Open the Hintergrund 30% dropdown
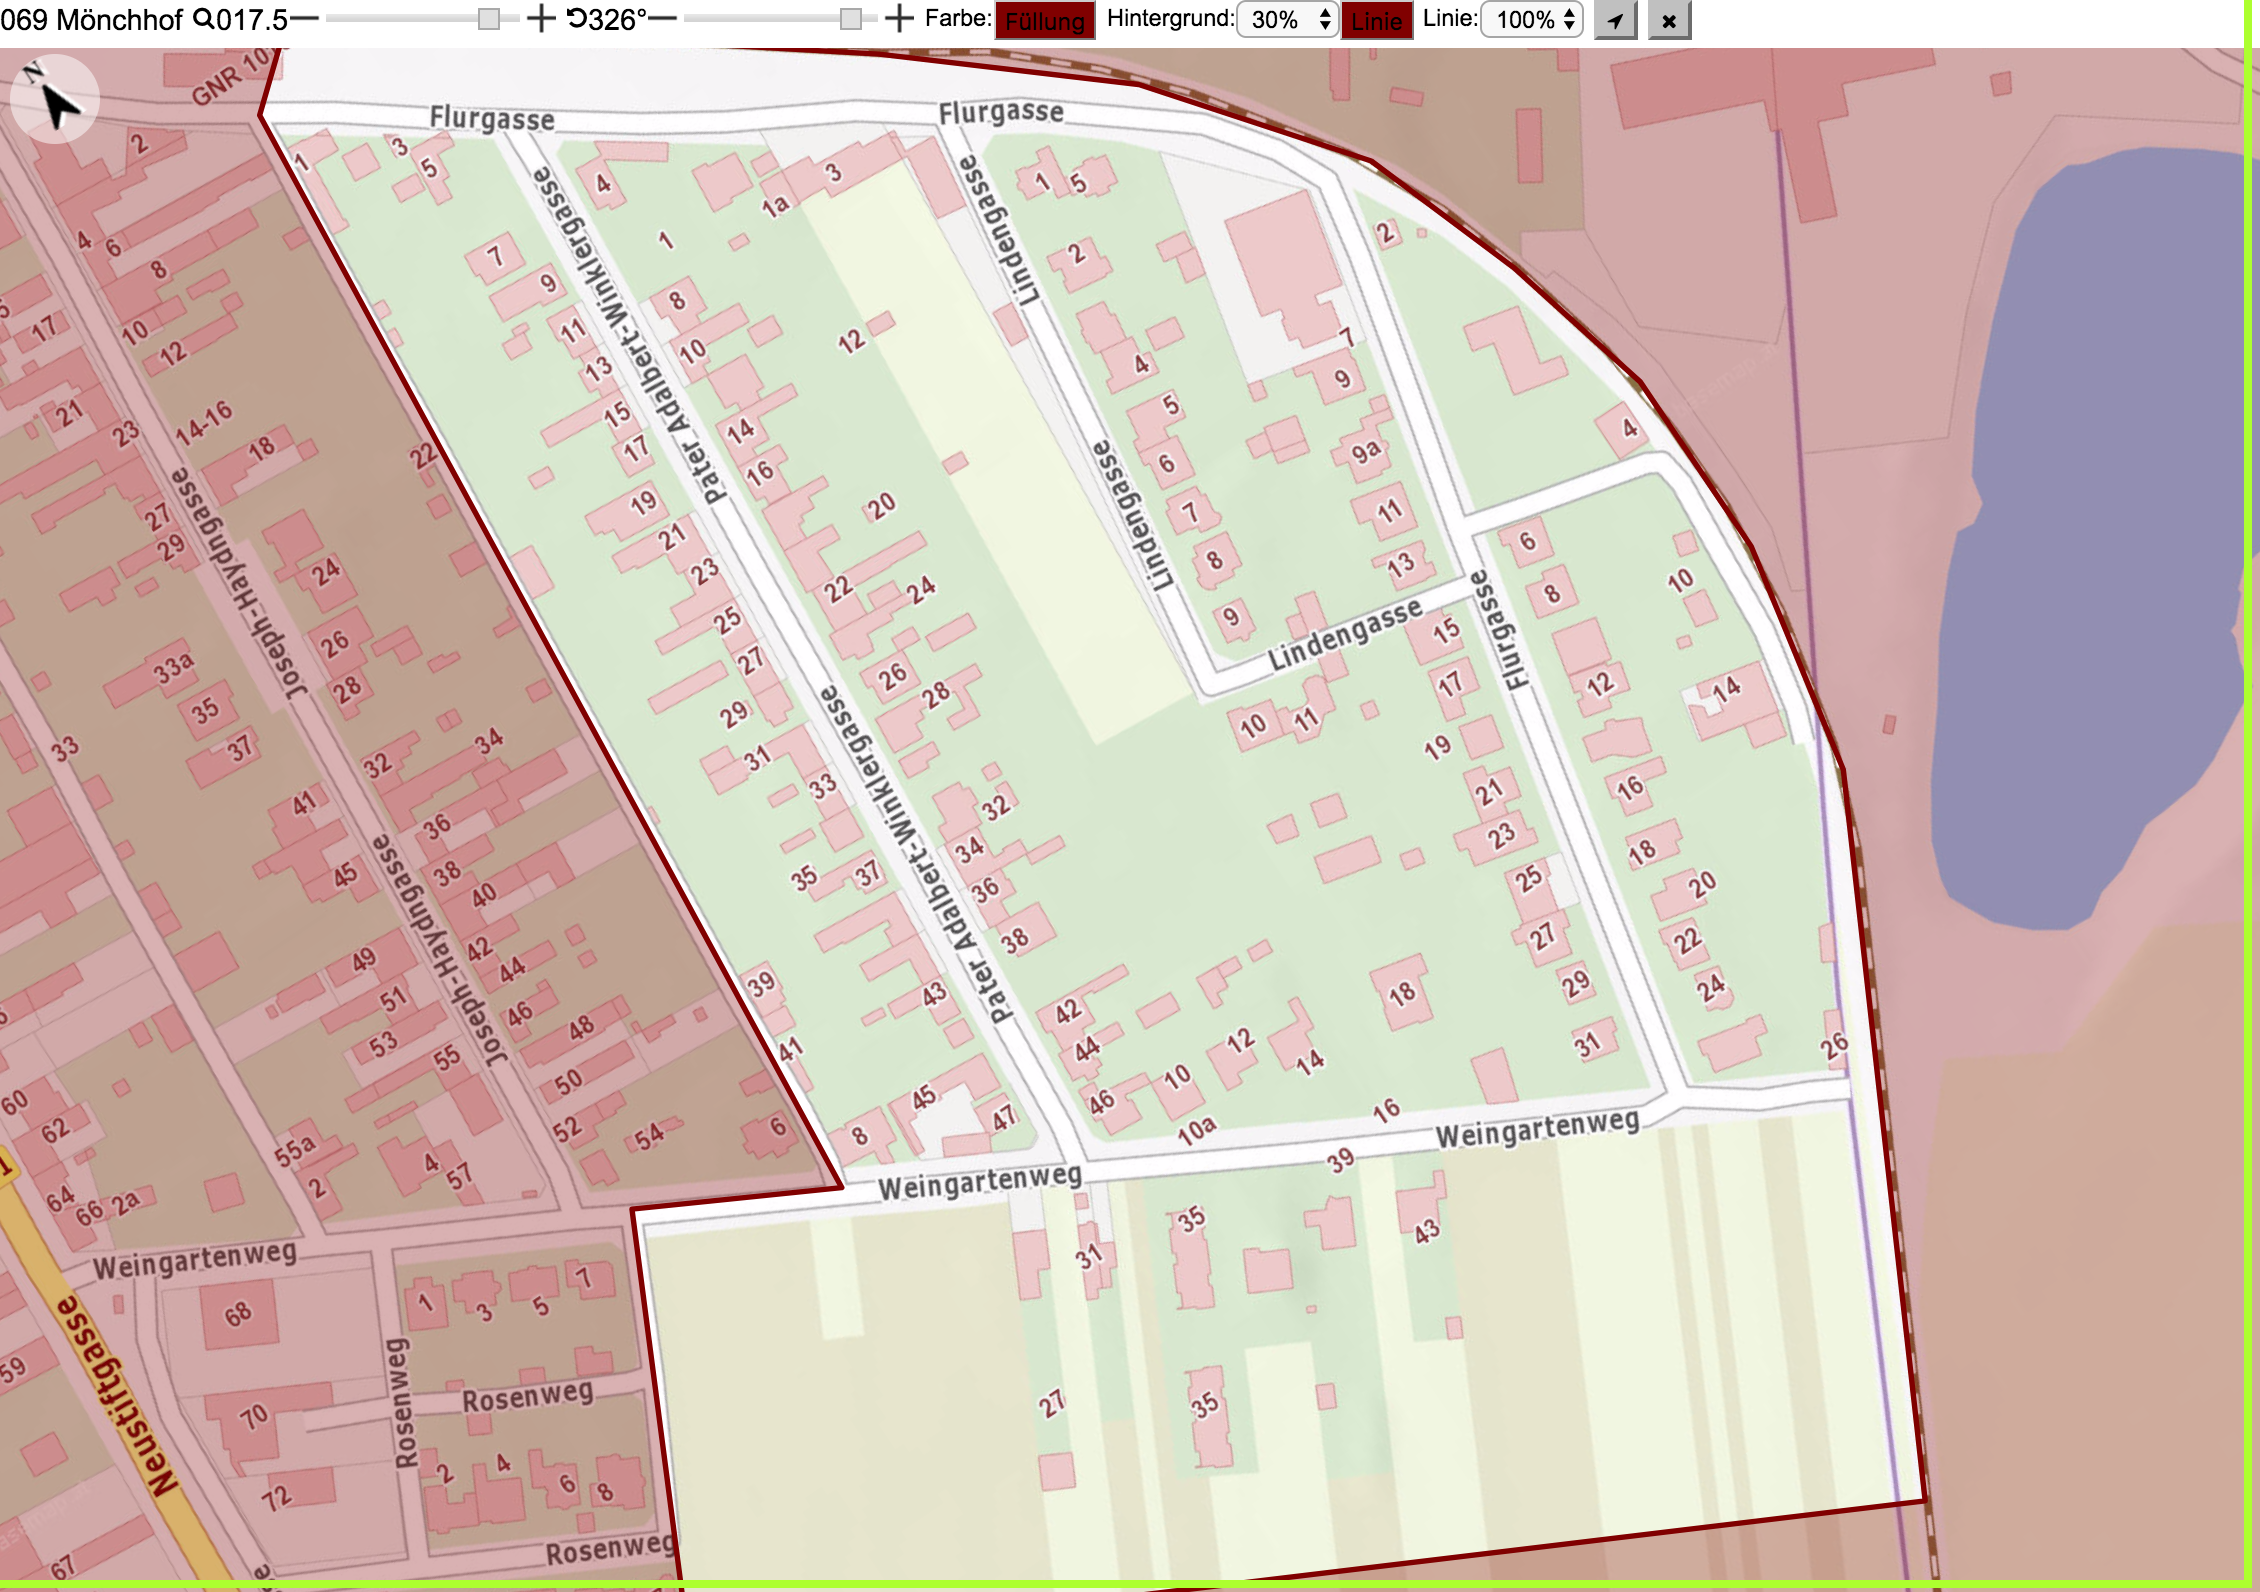This screenshot has width=2260, height=1592. pyautogui.click(x=1288, y=20)
